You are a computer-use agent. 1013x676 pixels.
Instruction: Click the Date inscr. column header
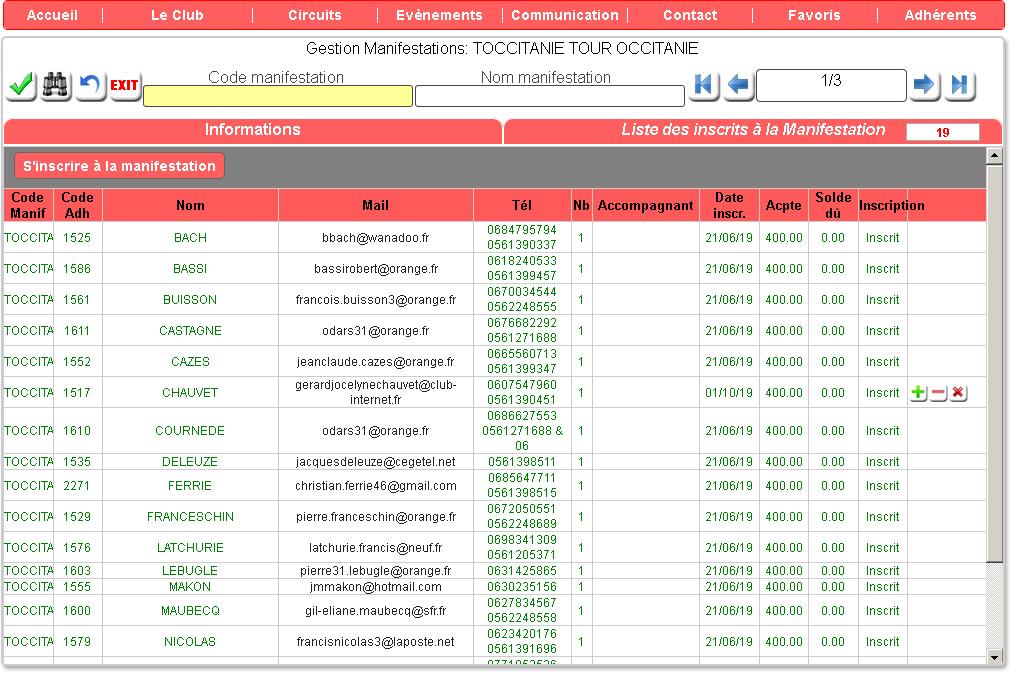729,206
